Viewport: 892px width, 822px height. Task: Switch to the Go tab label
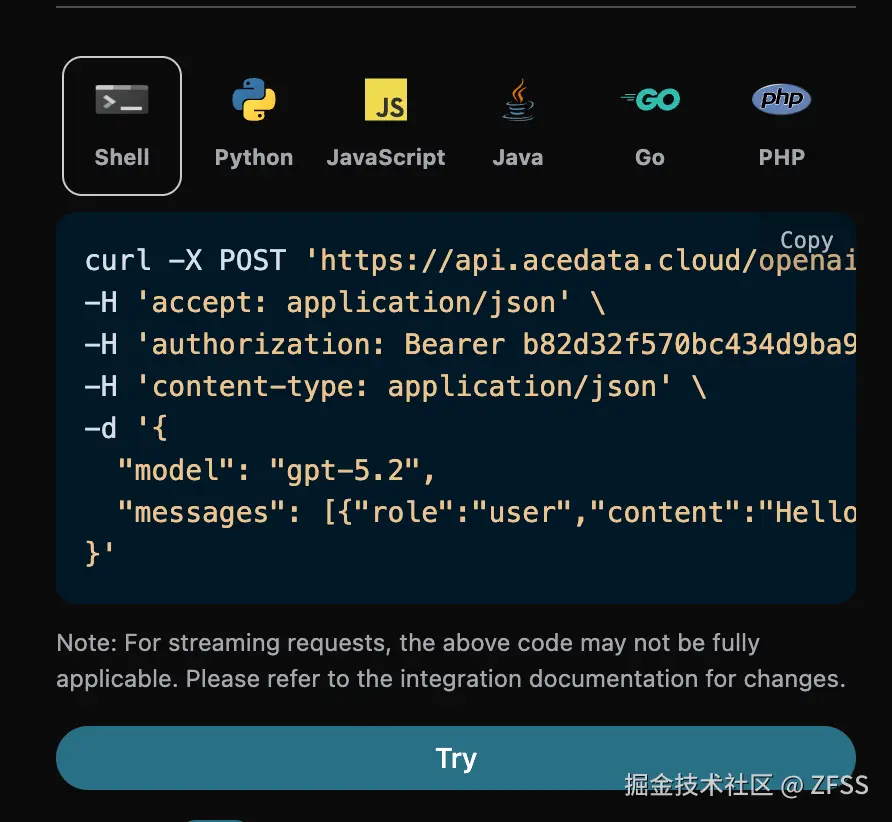point(650,158)
